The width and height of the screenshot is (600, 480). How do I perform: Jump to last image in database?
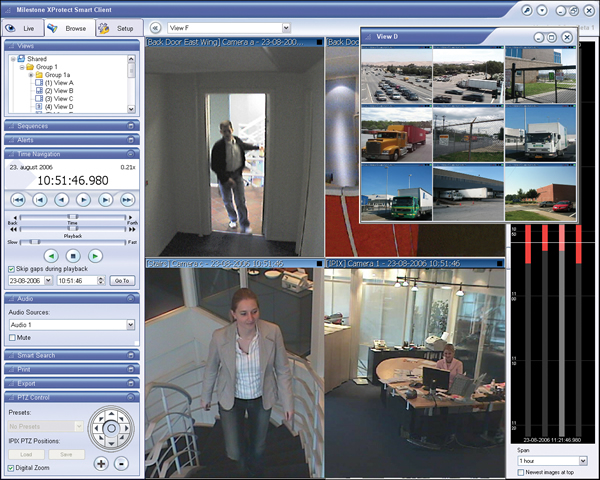coord(127,199)
